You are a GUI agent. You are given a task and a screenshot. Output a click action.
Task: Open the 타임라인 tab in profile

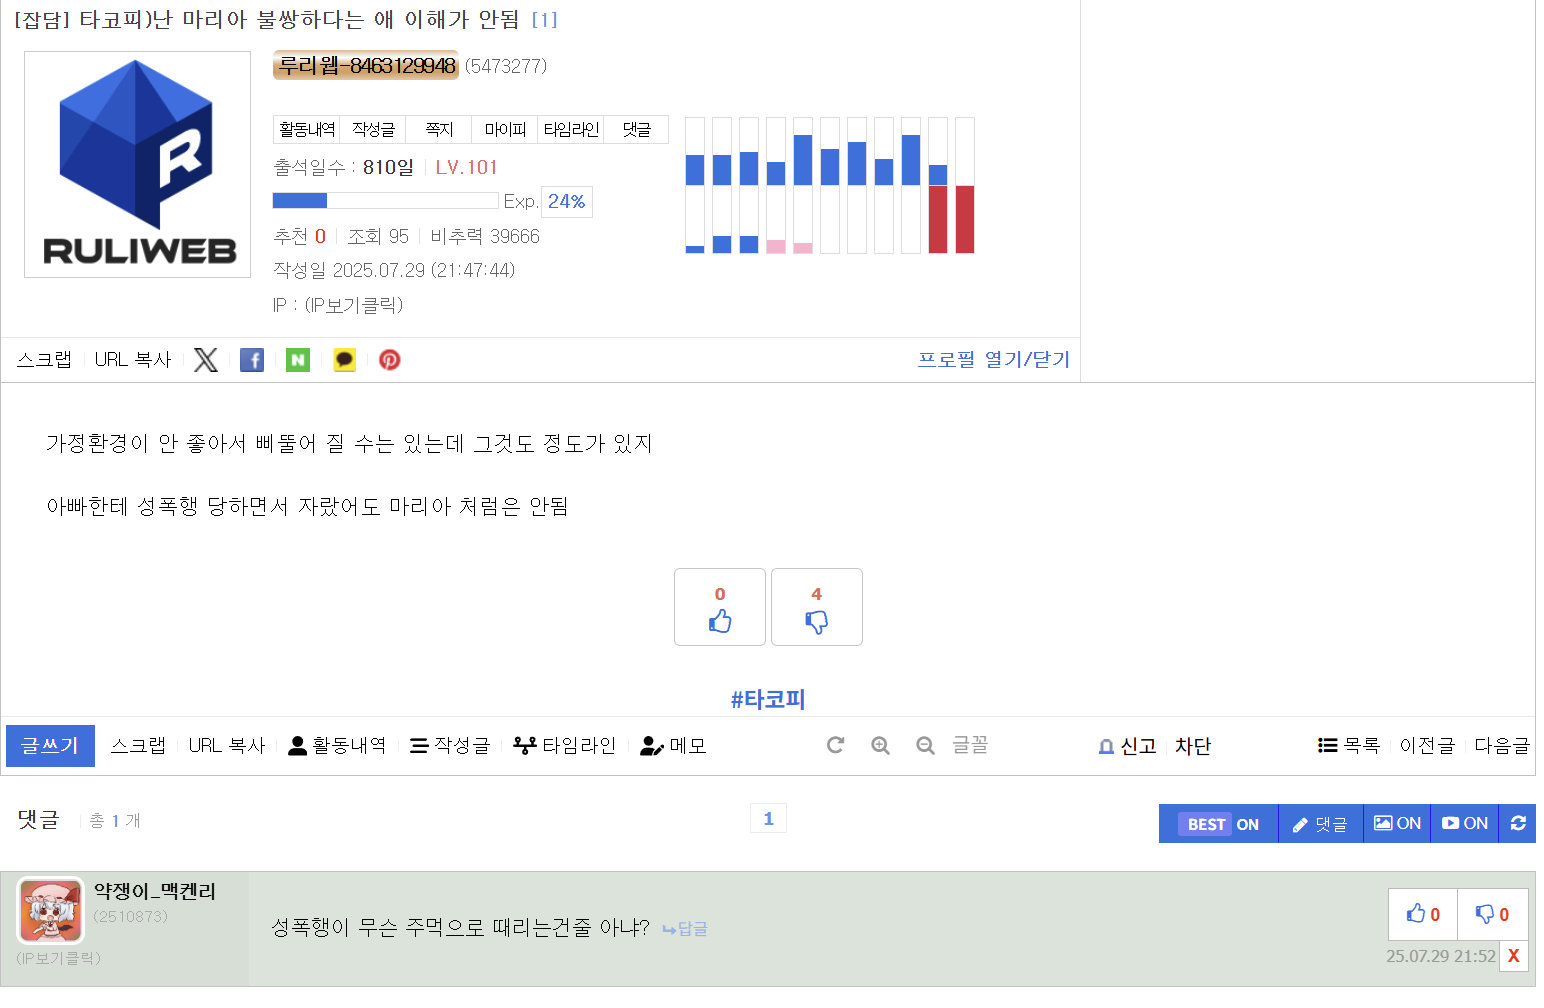[x=571, y=130]
